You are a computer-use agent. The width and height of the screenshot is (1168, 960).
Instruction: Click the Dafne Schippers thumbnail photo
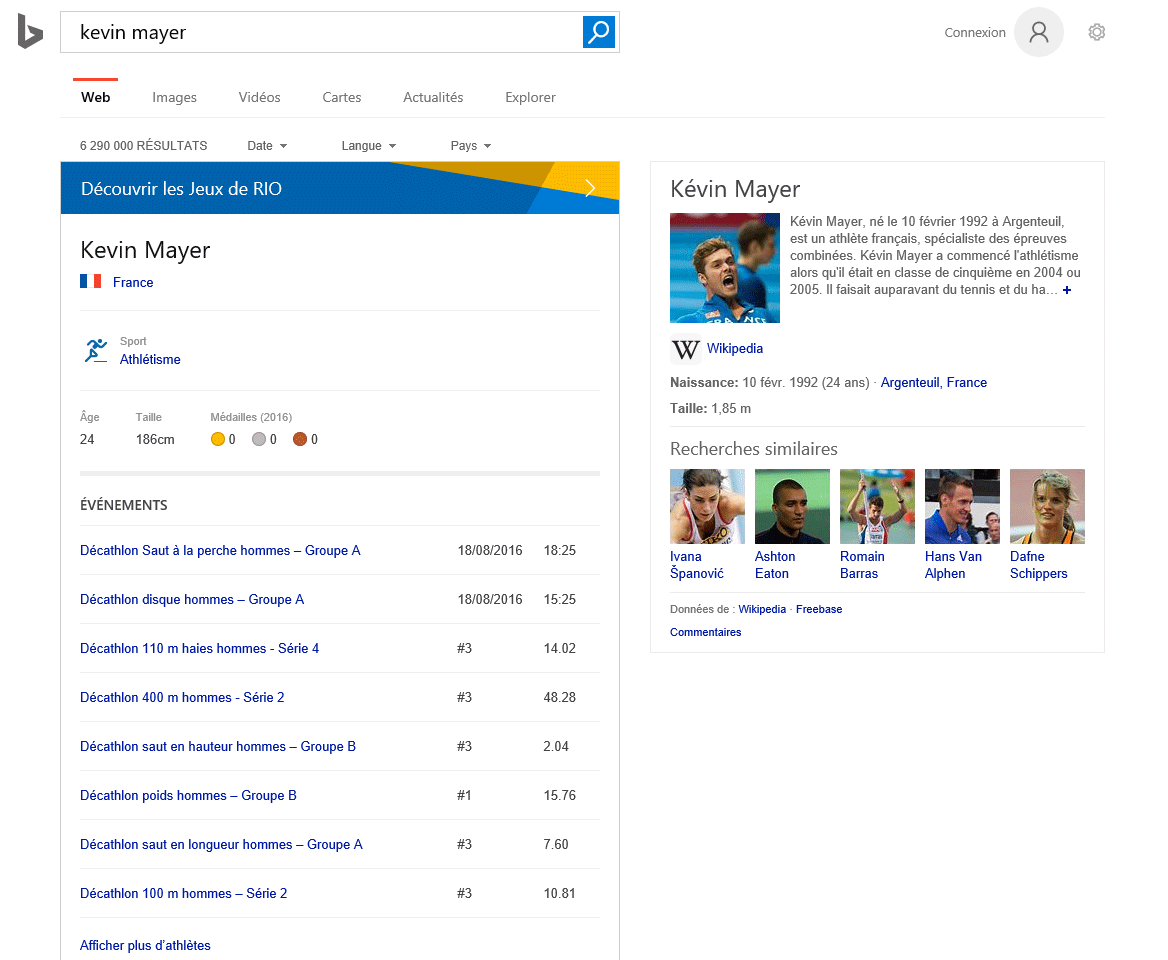[x=1047, y=506]
